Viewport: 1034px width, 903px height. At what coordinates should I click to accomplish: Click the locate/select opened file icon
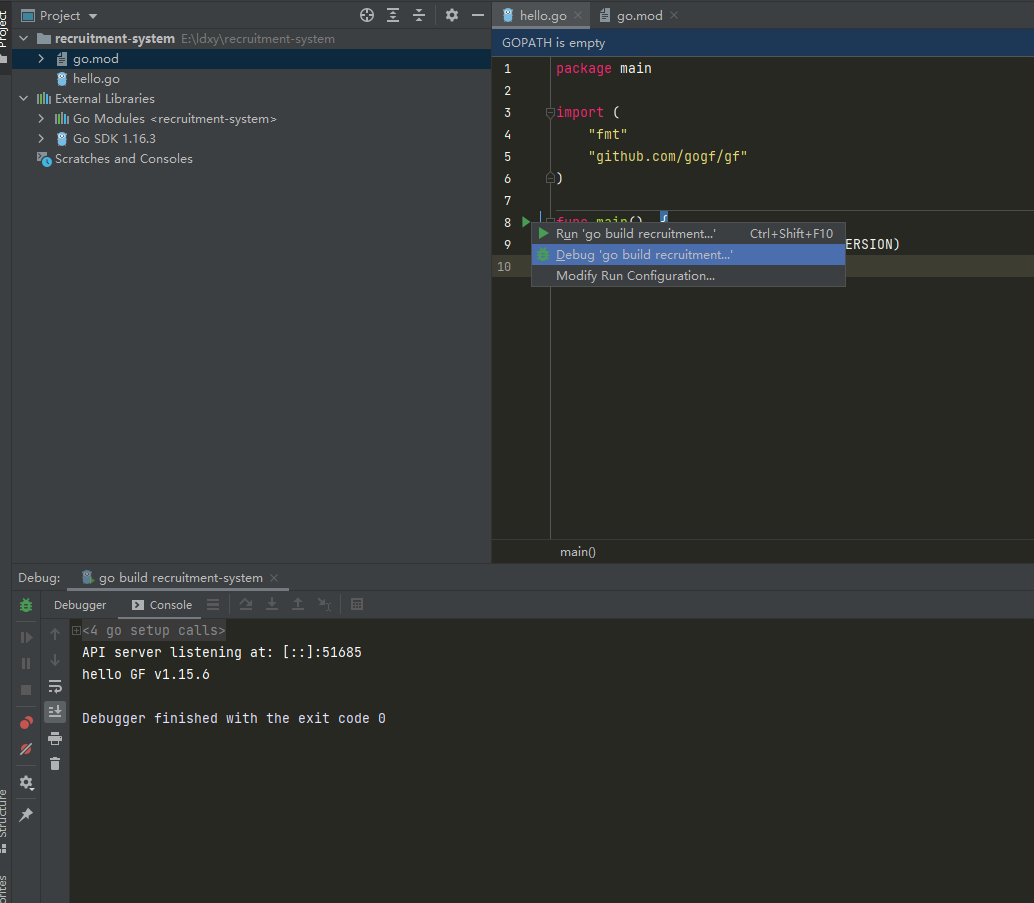(367, 15)
